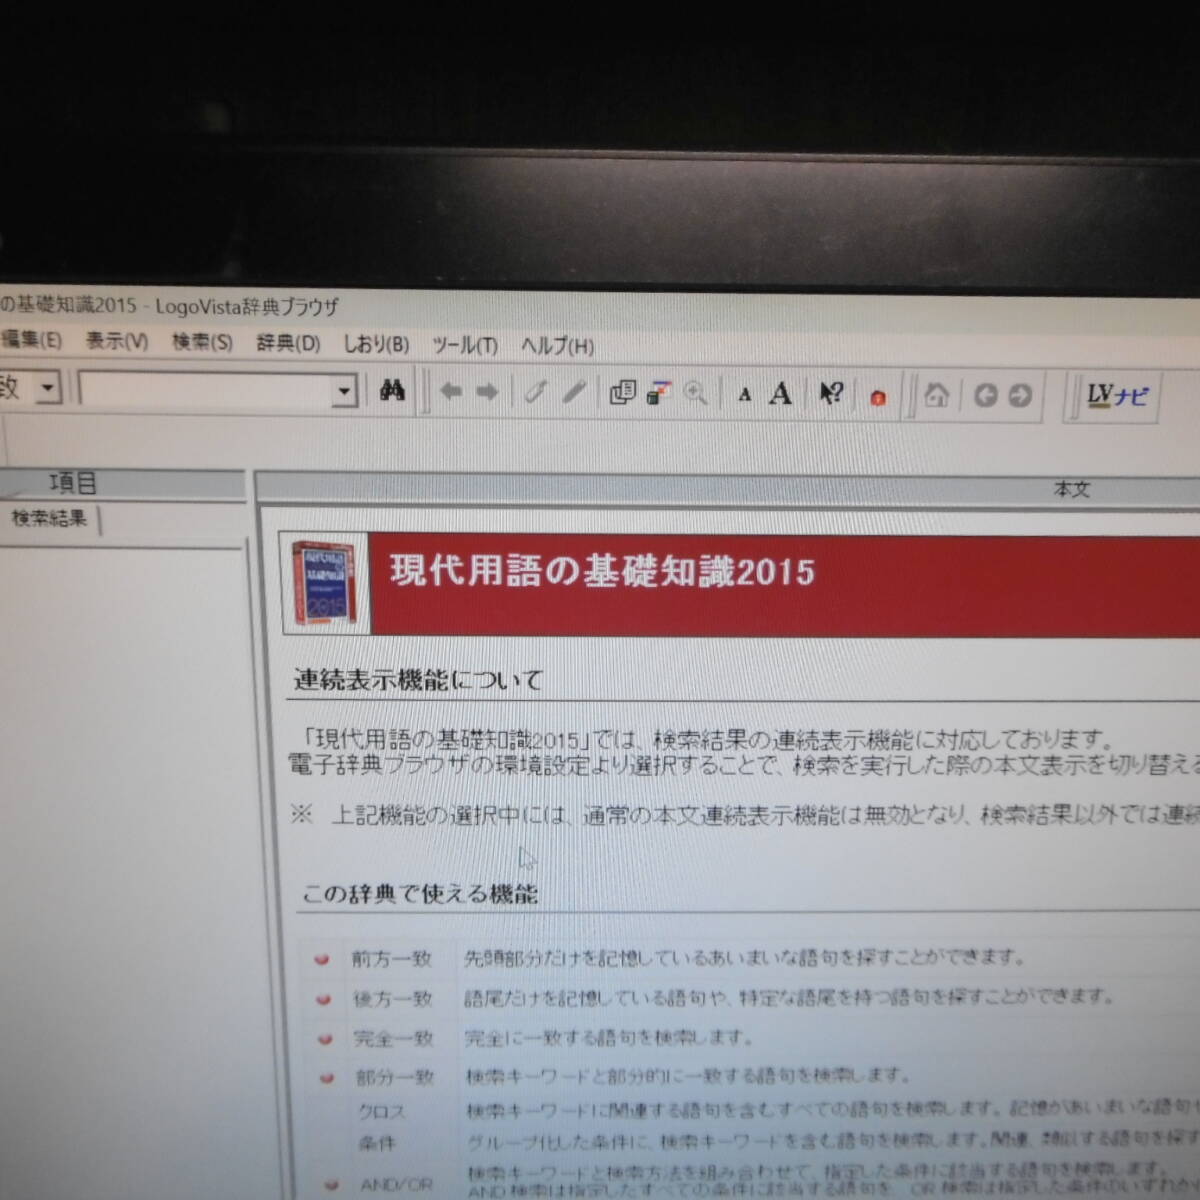Click the colorful paint settings icon

pyautogui.click(x=658, y=393)
